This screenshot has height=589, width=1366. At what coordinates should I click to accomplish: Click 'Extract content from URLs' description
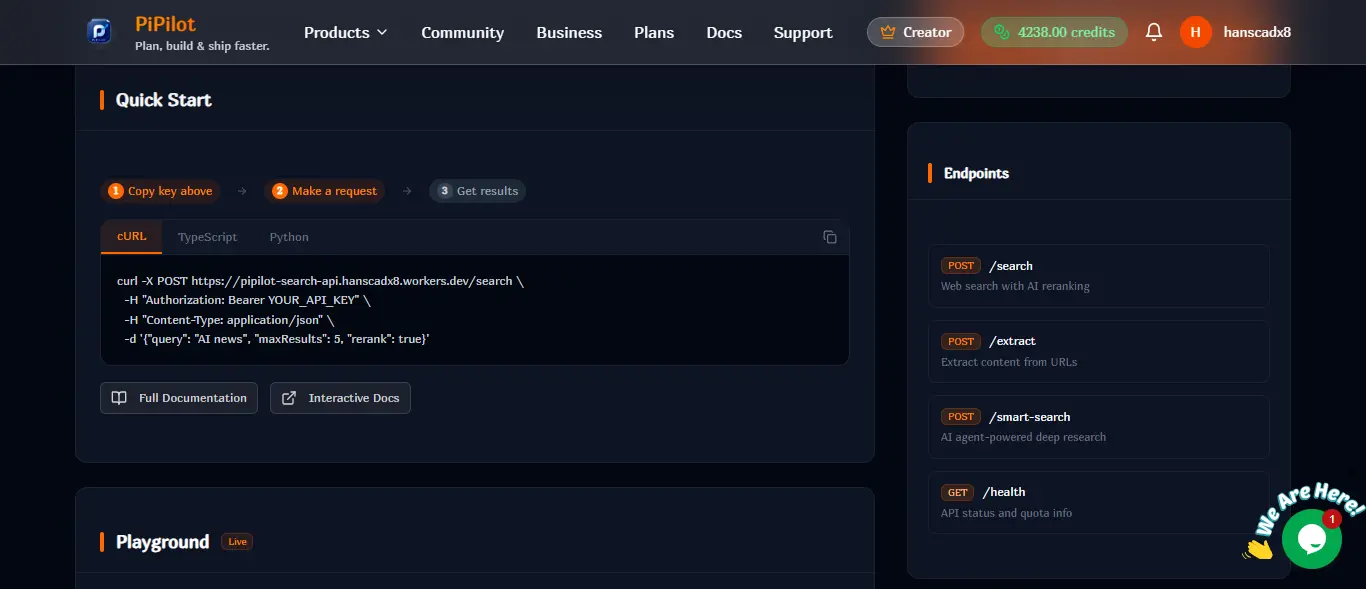[x=1009, y=362]
